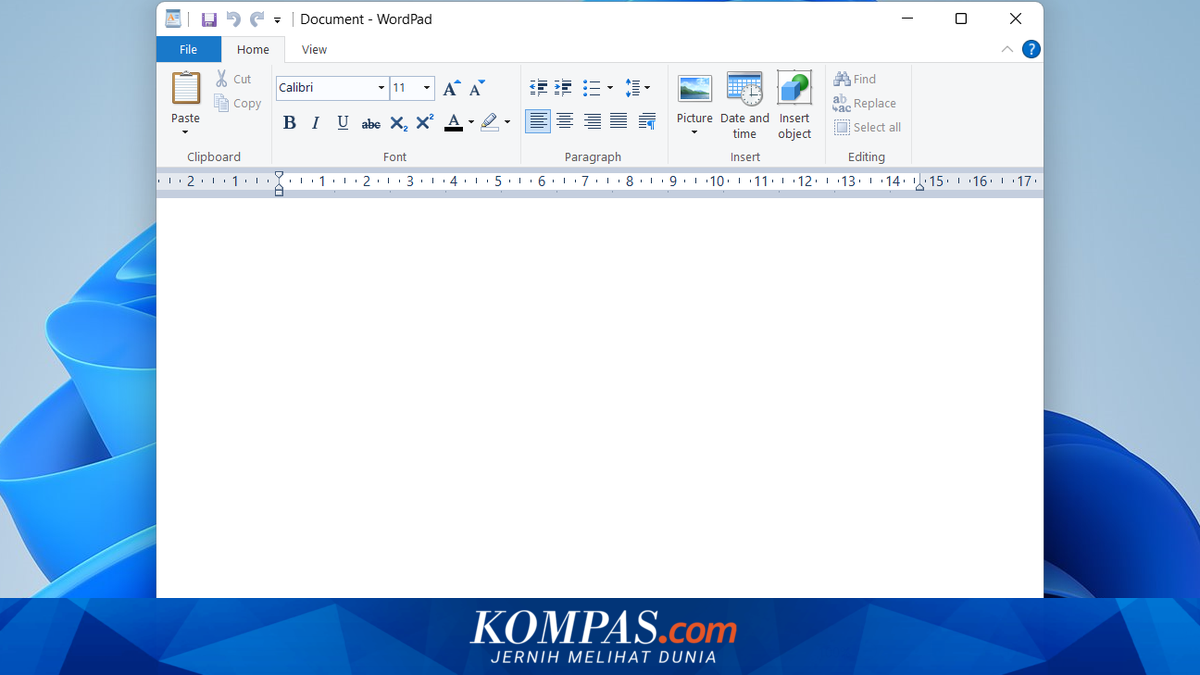Cut the selected text
Screen dimensions: 1200x675
tap(233, 79)
